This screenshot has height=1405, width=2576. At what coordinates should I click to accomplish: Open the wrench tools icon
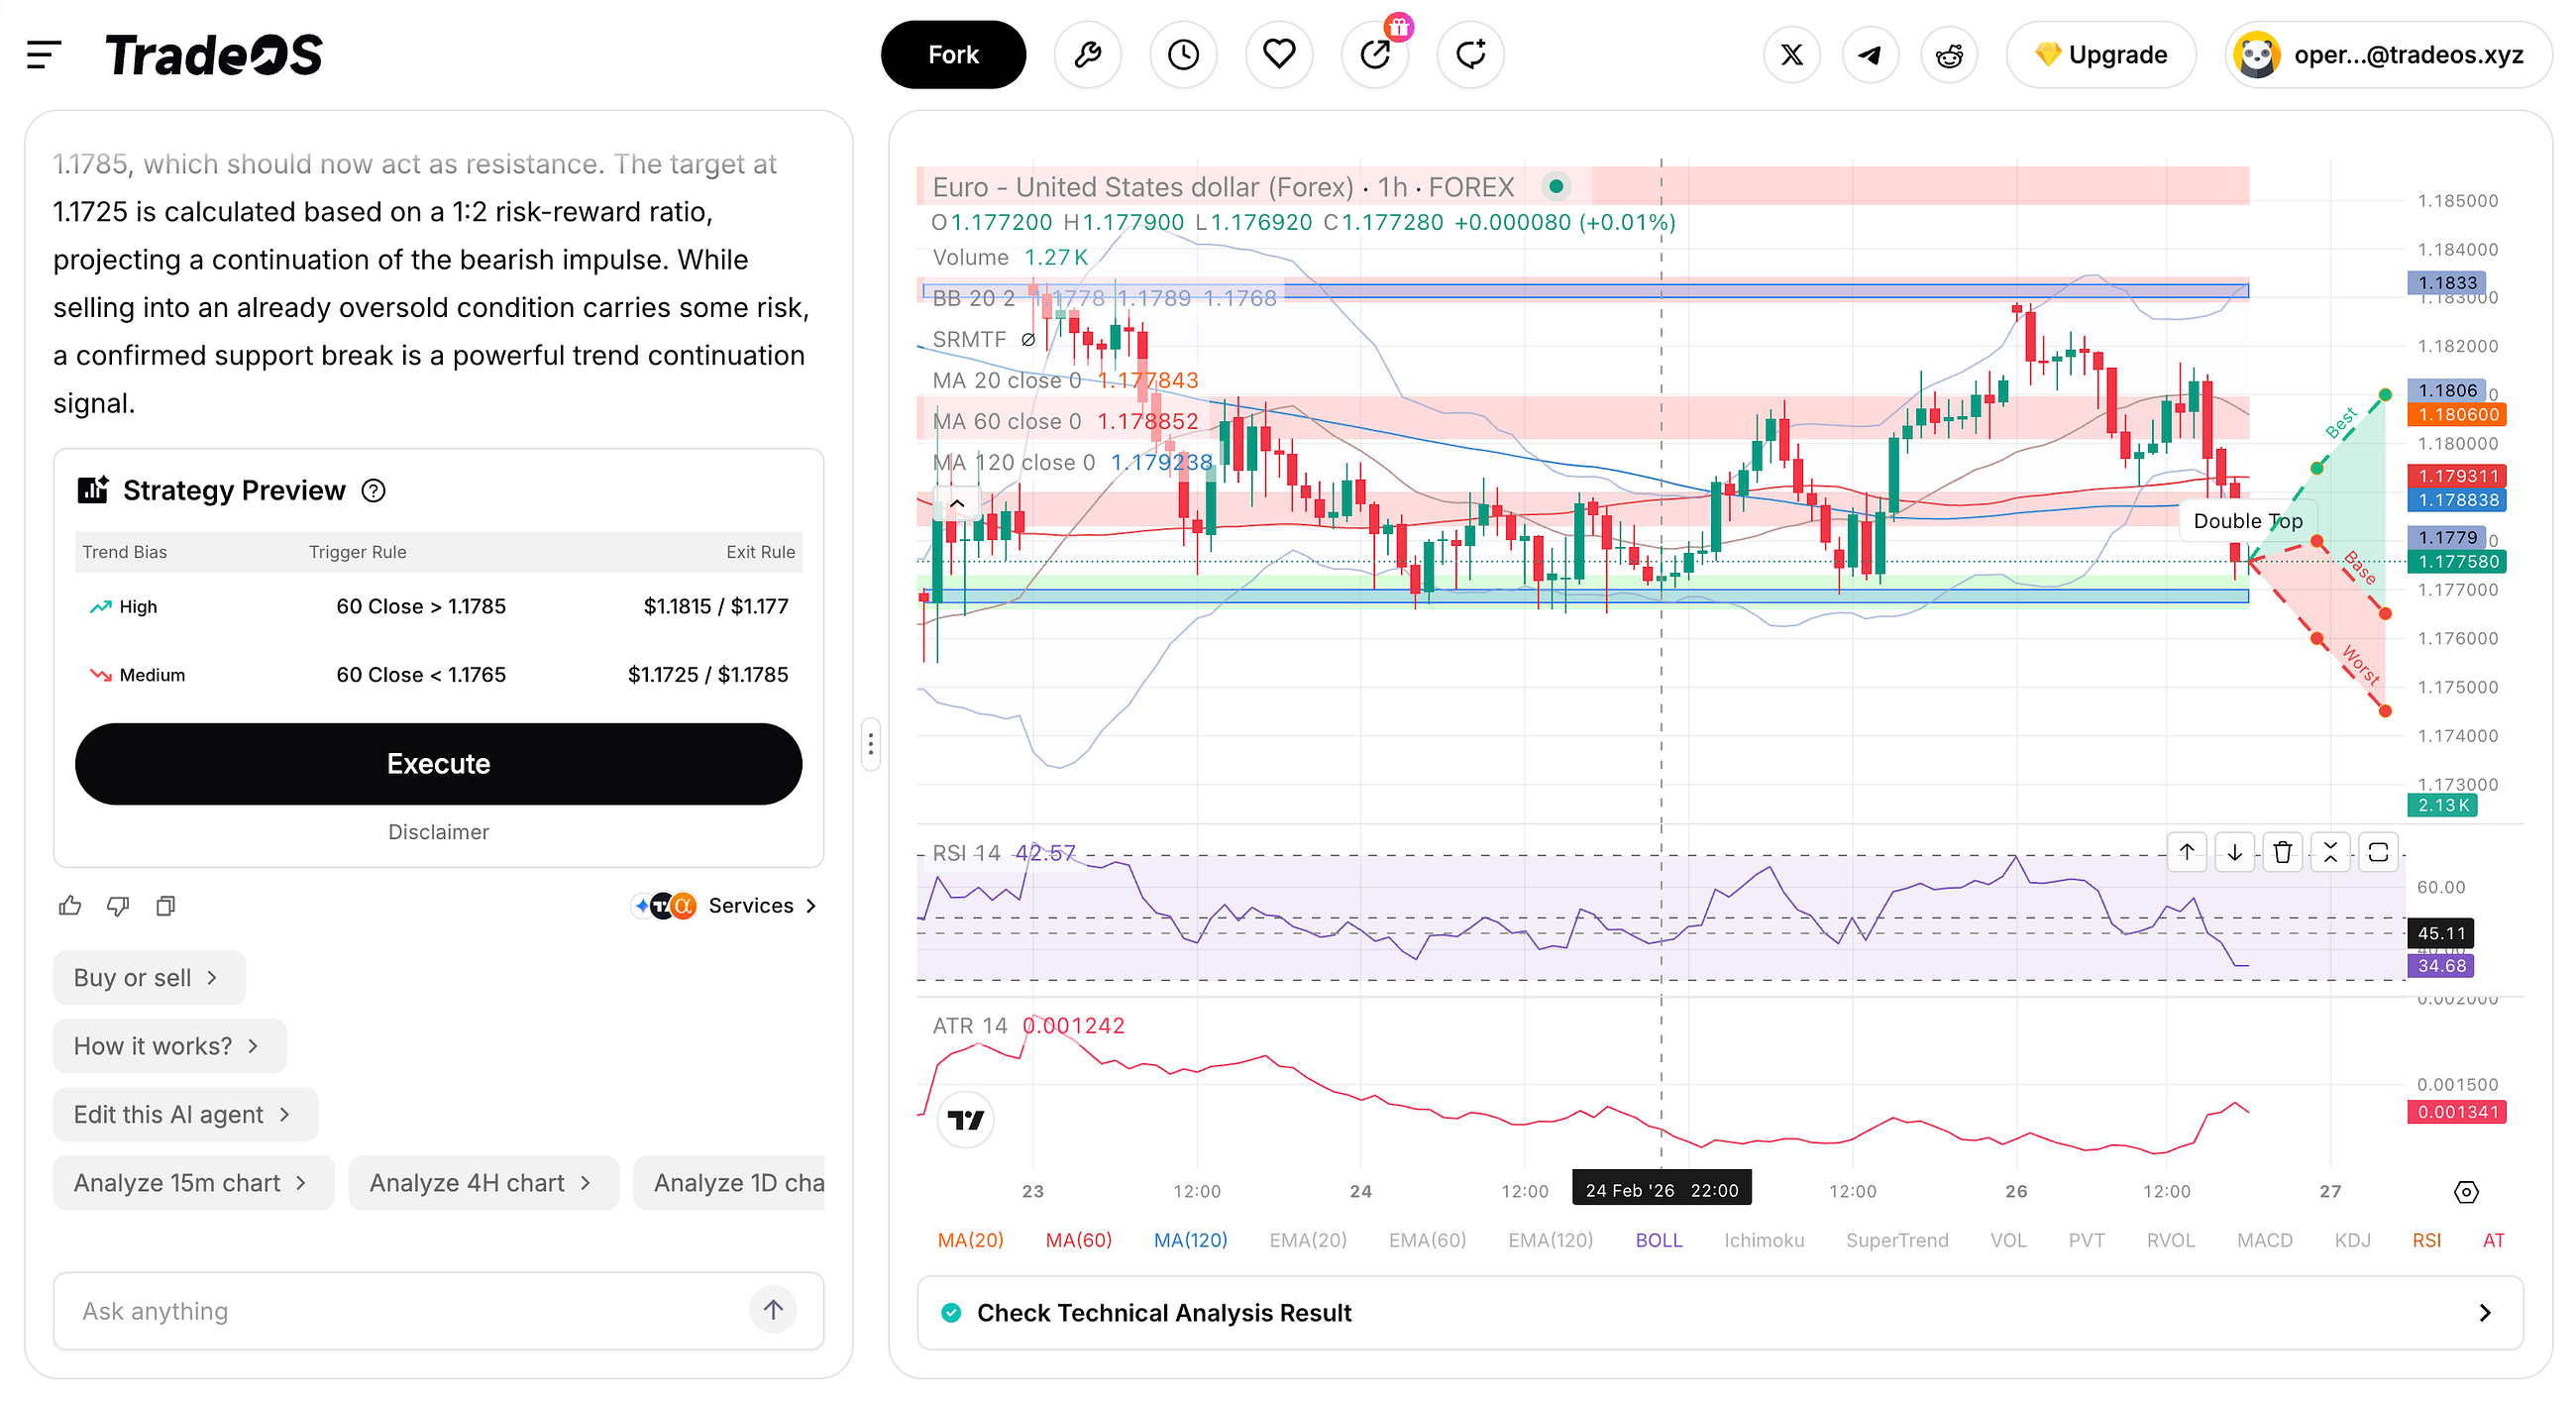click(x=1087, y=55)
